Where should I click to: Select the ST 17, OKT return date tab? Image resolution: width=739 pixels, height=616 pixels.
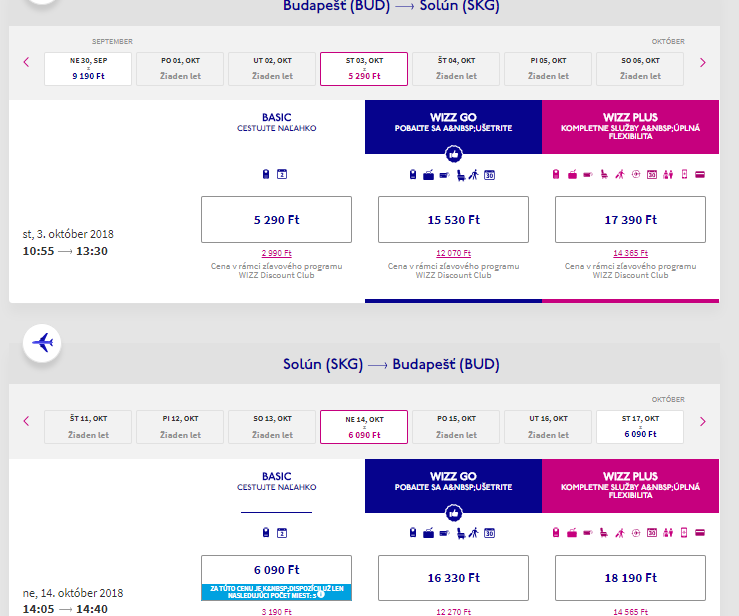tap(640, 427)
